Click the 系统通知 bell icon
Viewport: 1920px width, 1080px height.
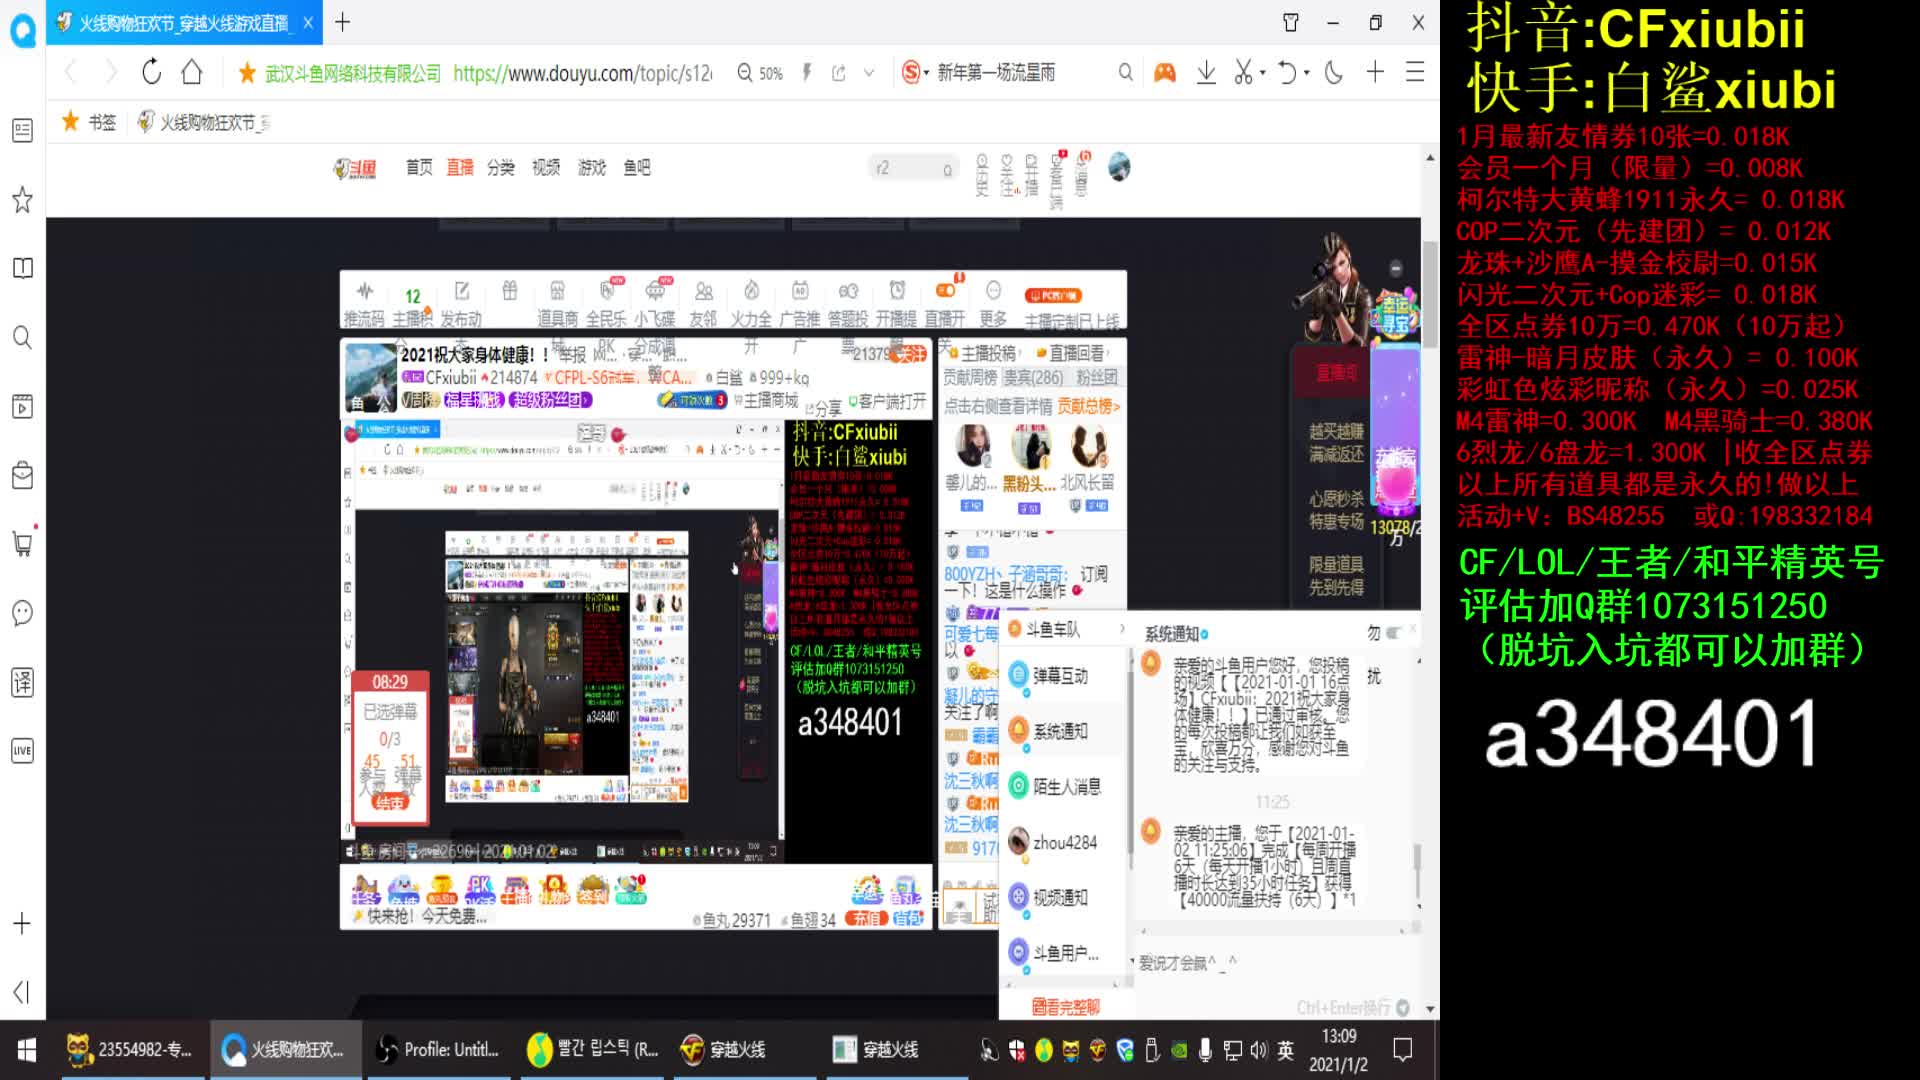click(x=1021, y=731)
